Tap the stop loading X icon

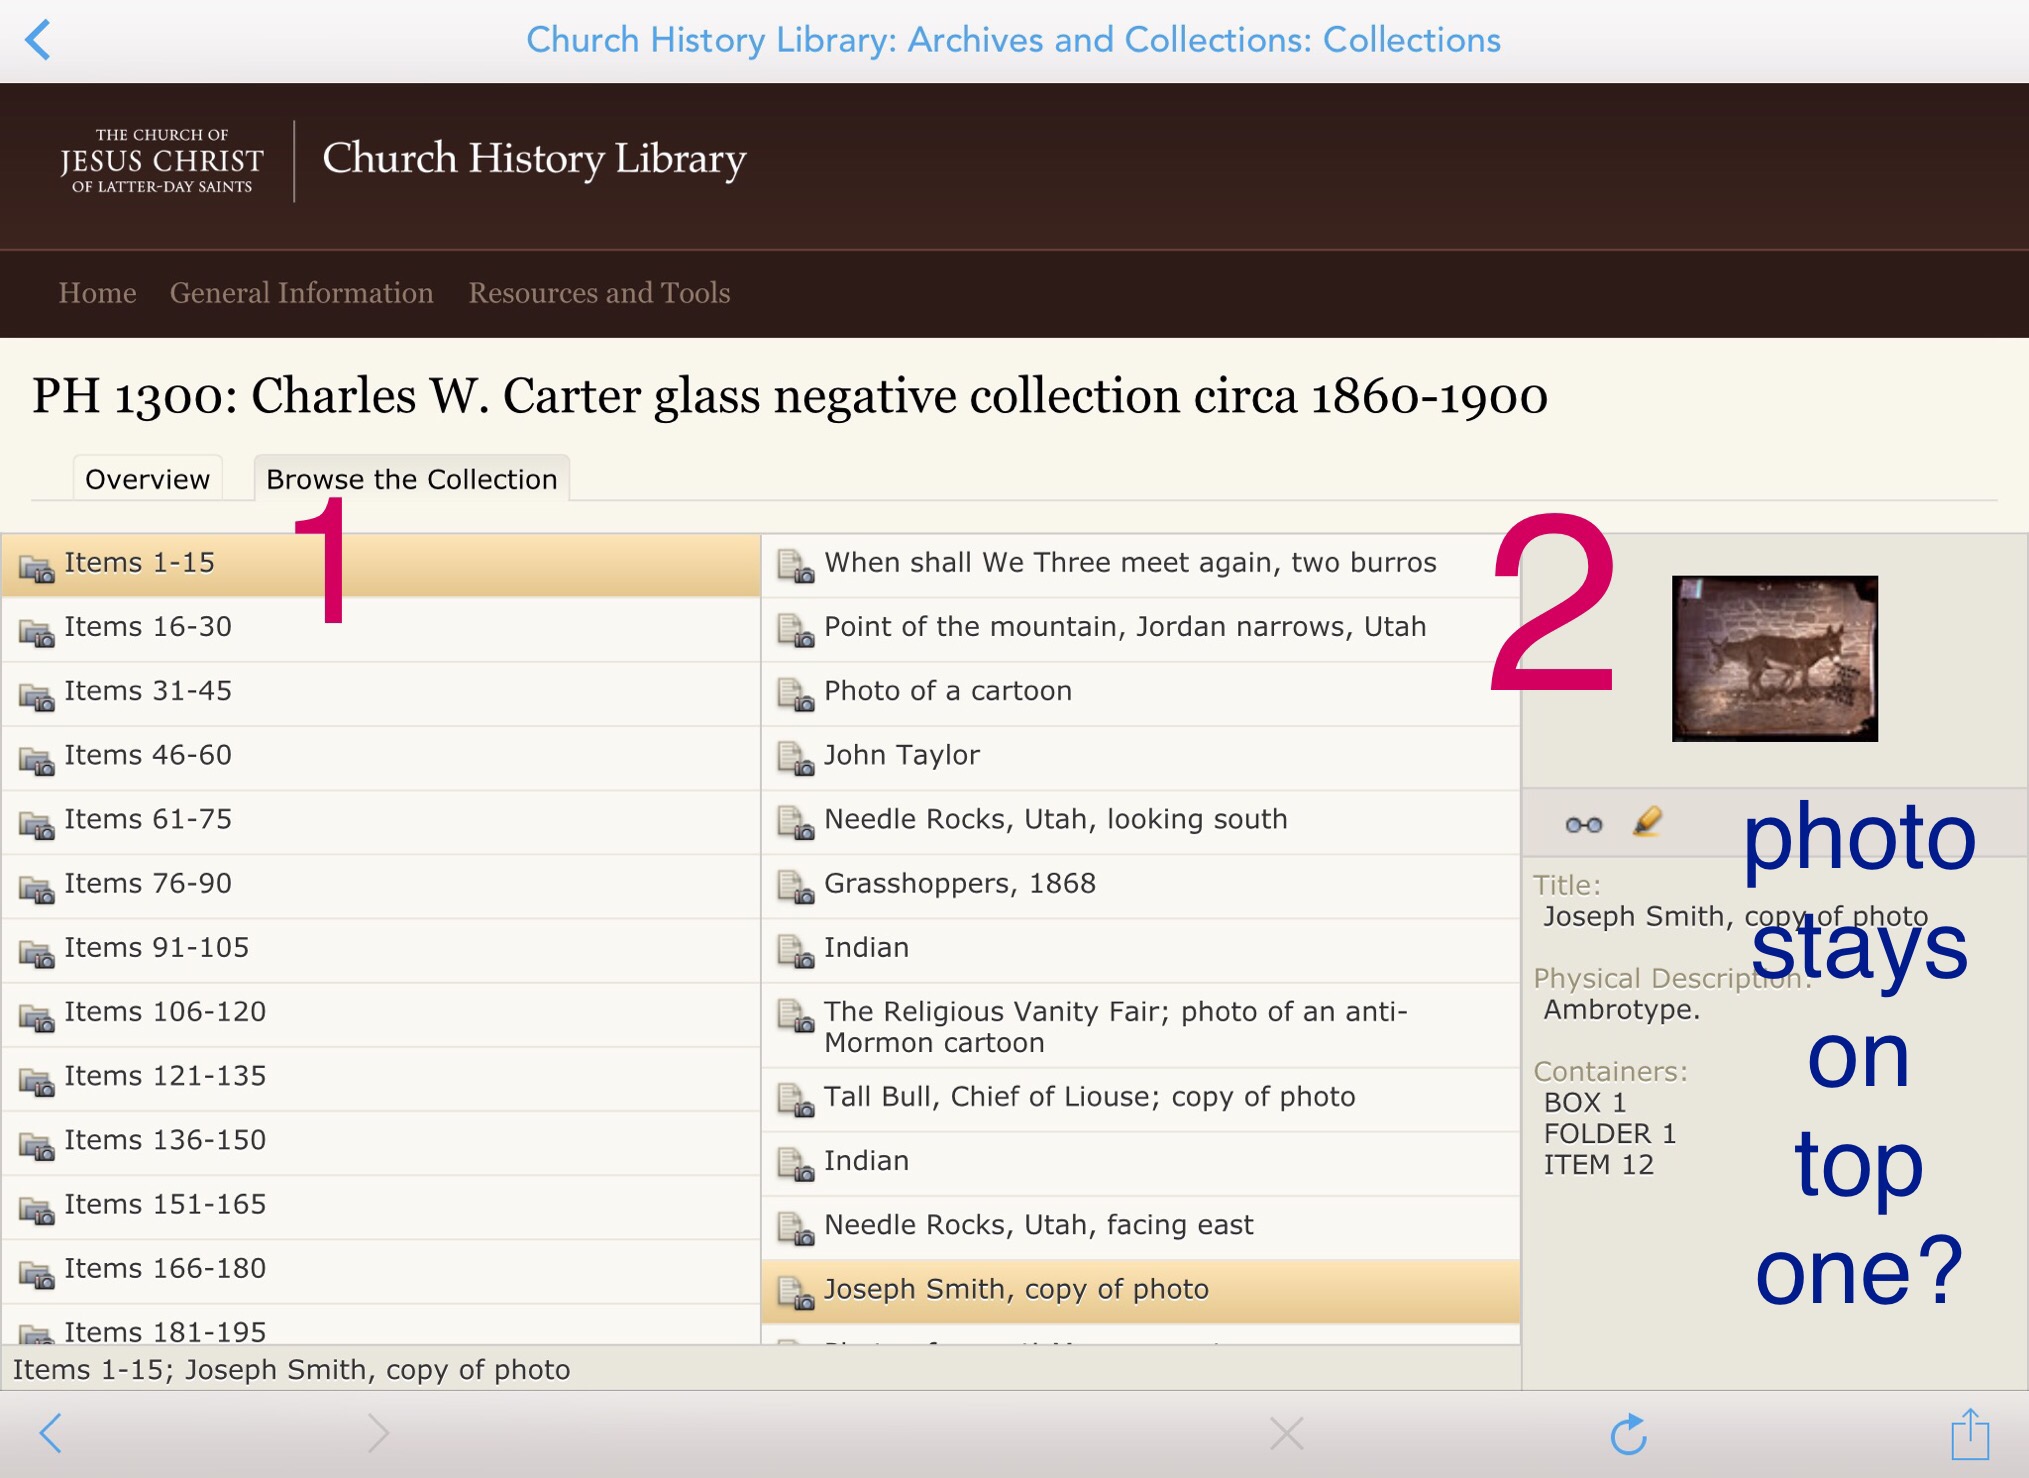1286,1433
